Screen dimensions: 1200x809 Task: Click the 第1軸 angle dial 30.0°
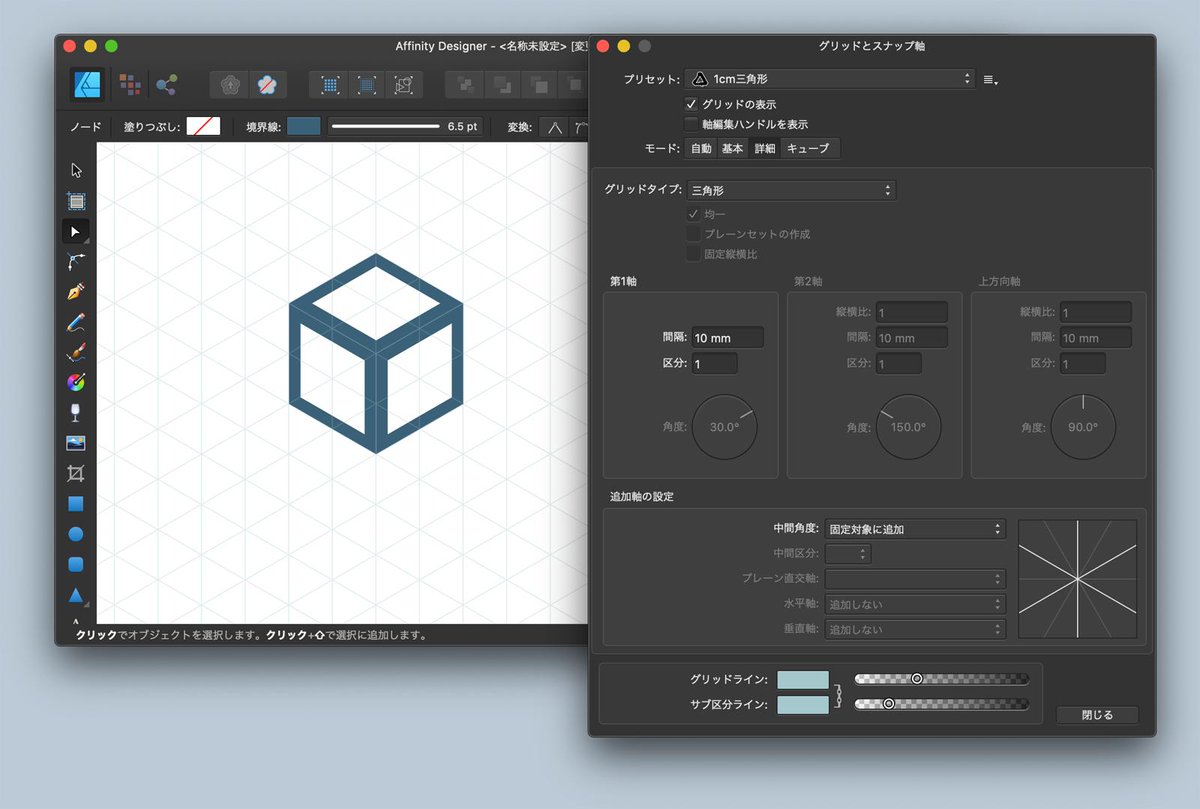725,427
